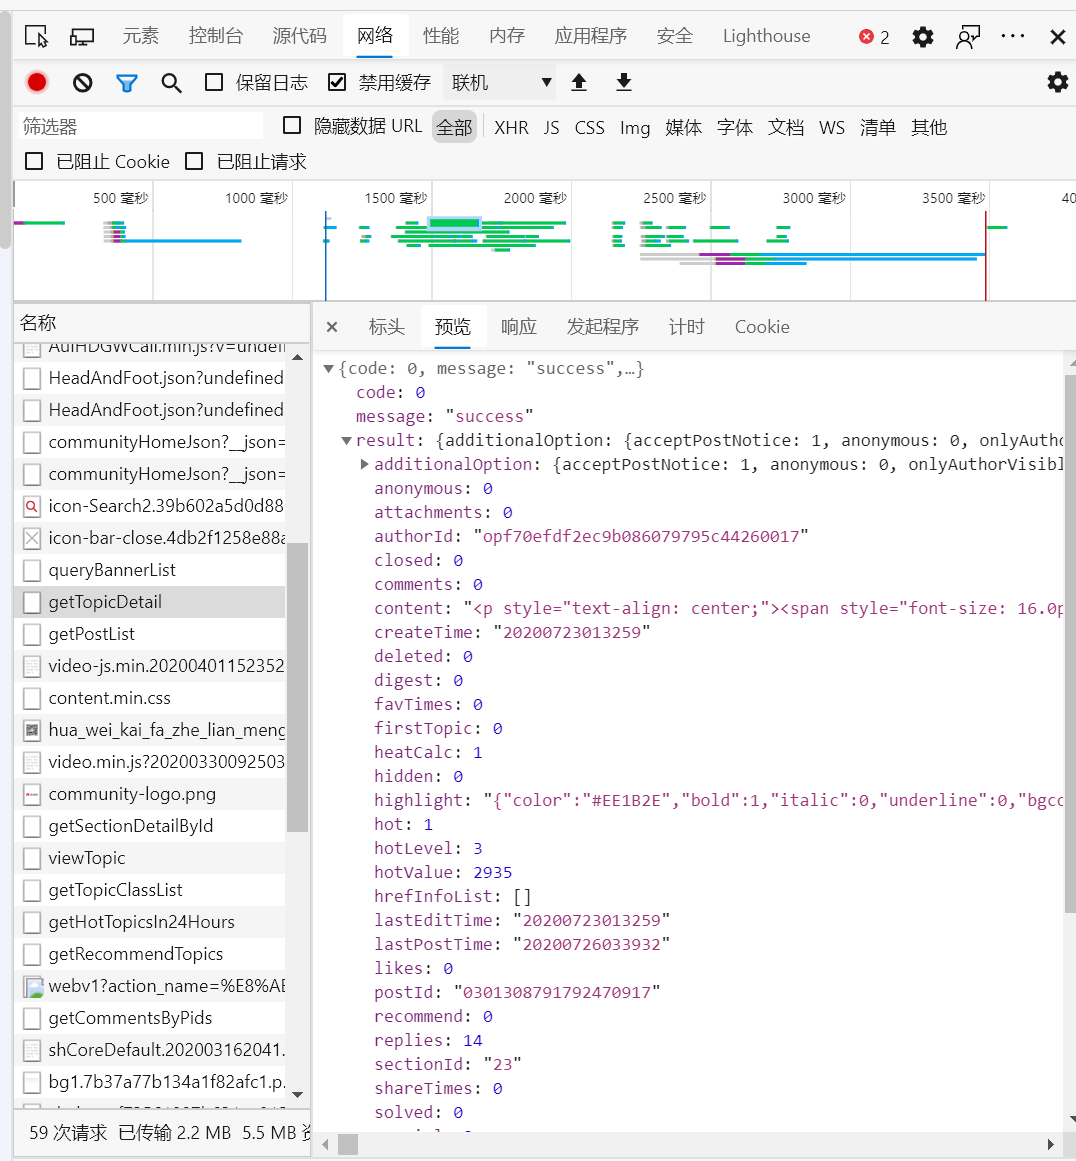
Task: Select webv1?action_name request
Action: click(150, 986)
